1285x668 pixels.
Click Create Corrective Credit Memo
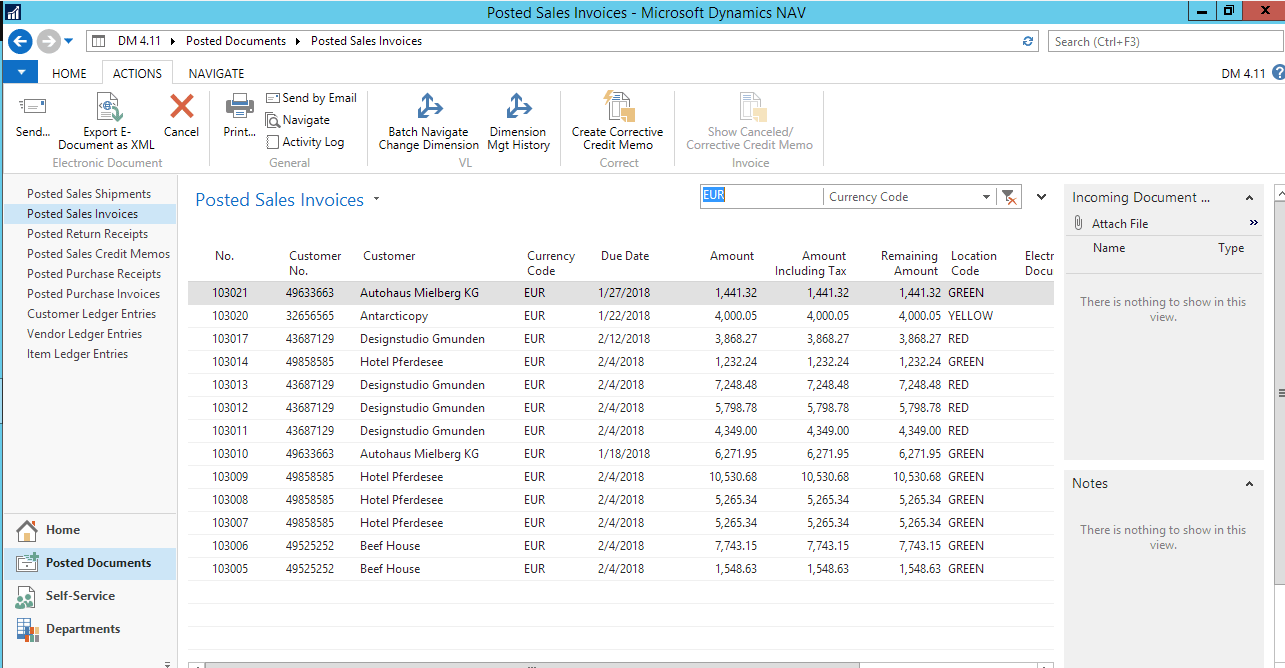tap(618, 121)
